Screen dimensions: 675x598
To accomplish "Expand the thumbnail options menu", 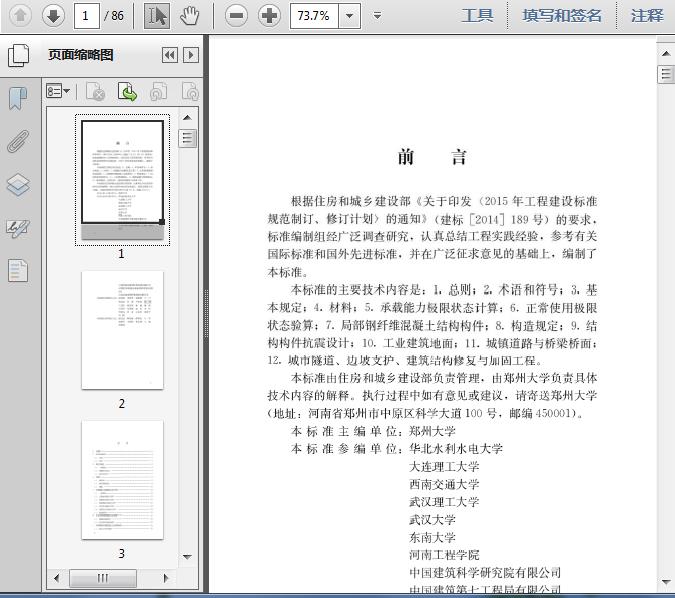I will click(x=58, y=92).
